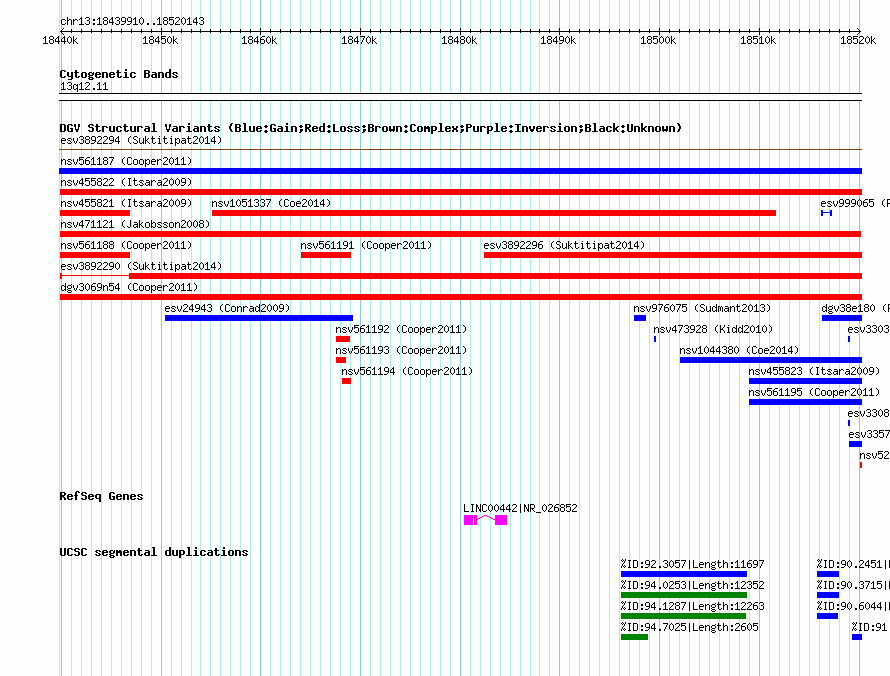Viewport: 890px width, 676px height.
Task: Click the 13q12.11 cytogenetic band label
Action: [x=84, y=86]
